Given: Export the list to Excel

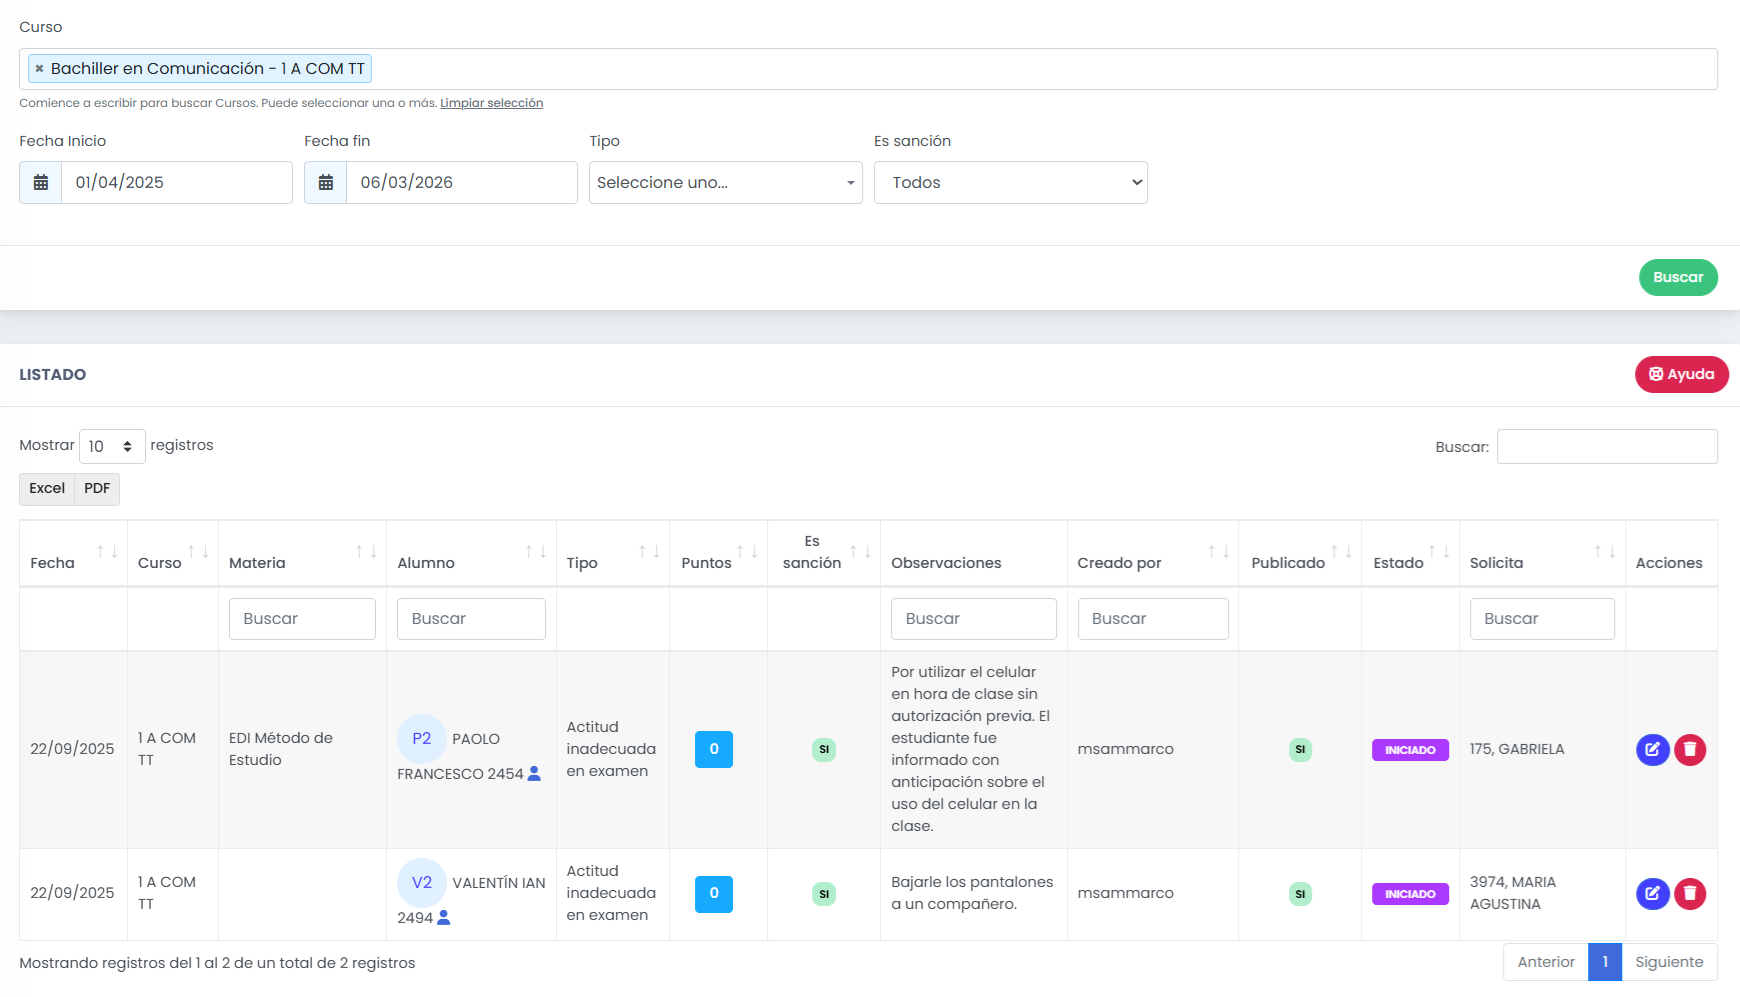Looking at the screenshot, I should [47, 489].
